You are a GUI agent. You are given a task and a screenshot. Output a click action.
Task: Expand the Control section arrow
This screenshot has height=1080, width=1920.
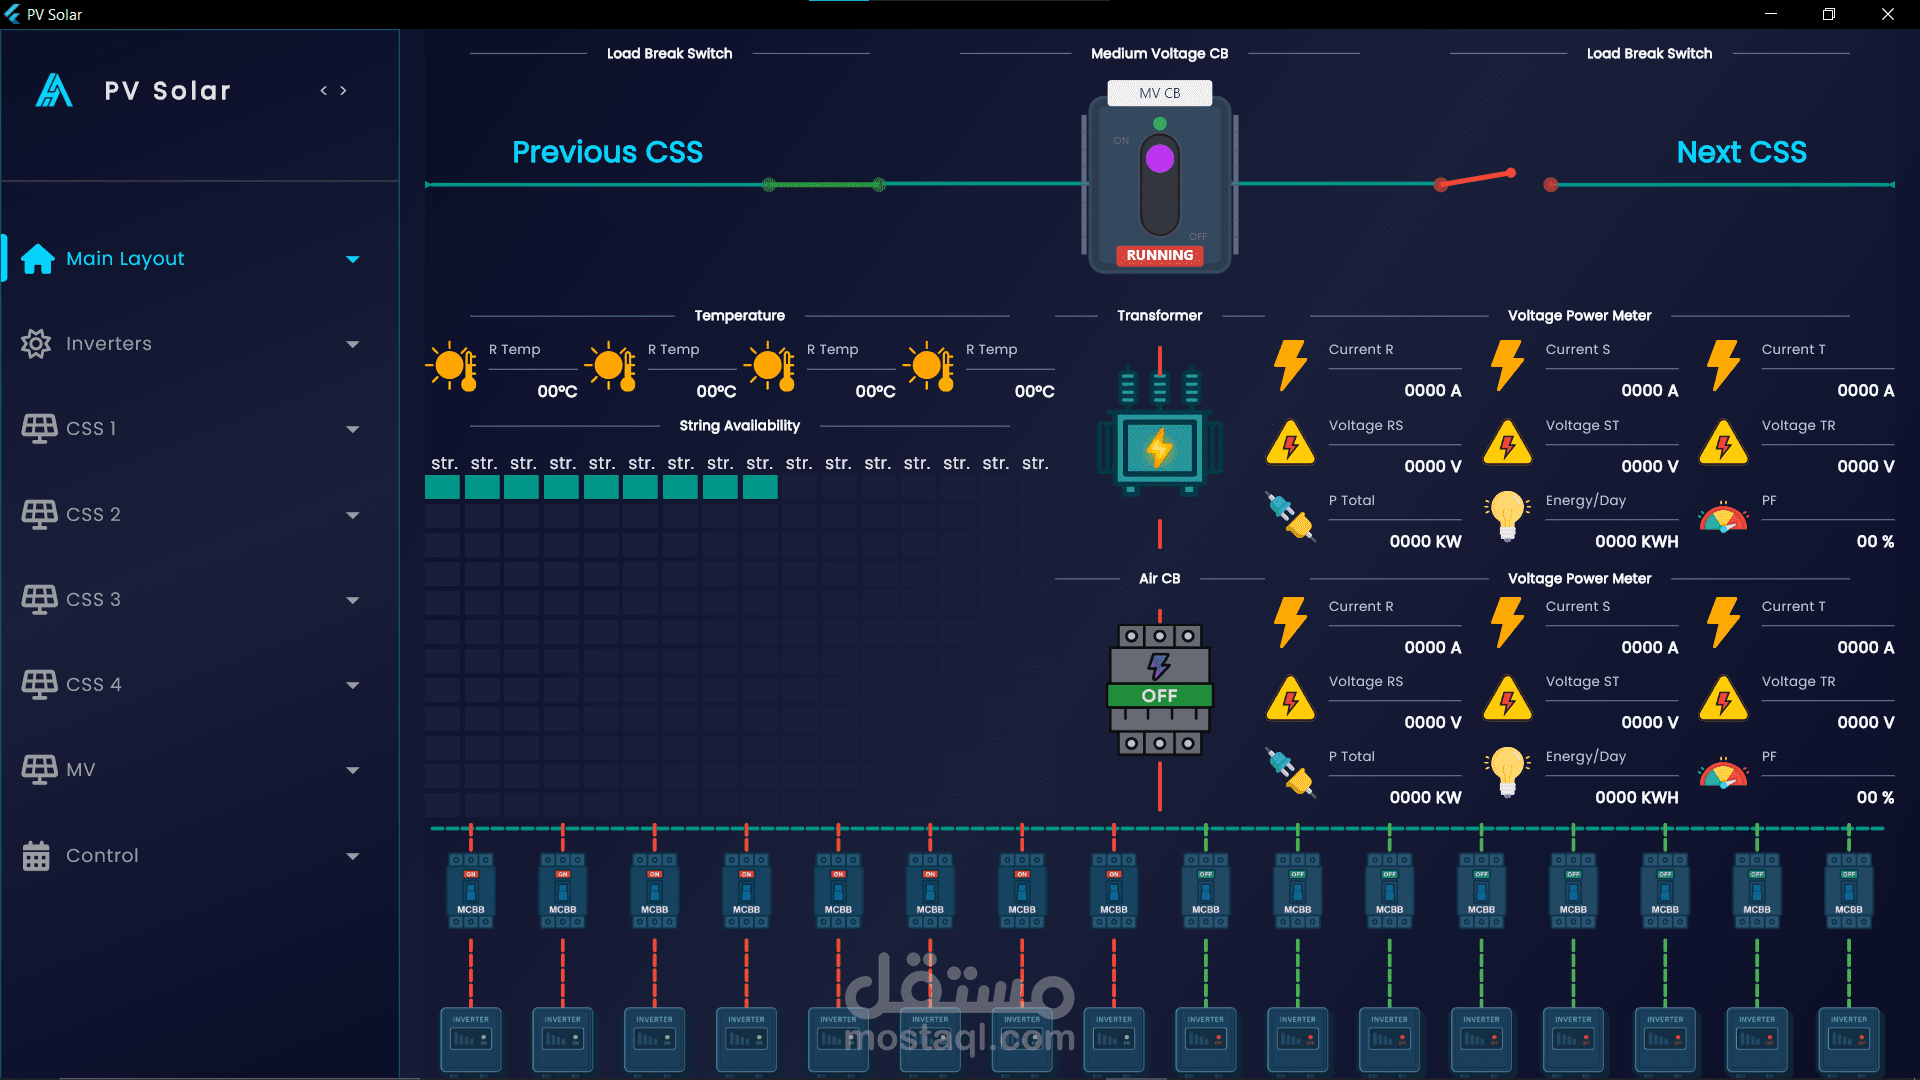pyautogui.click(x=352, y=856)
